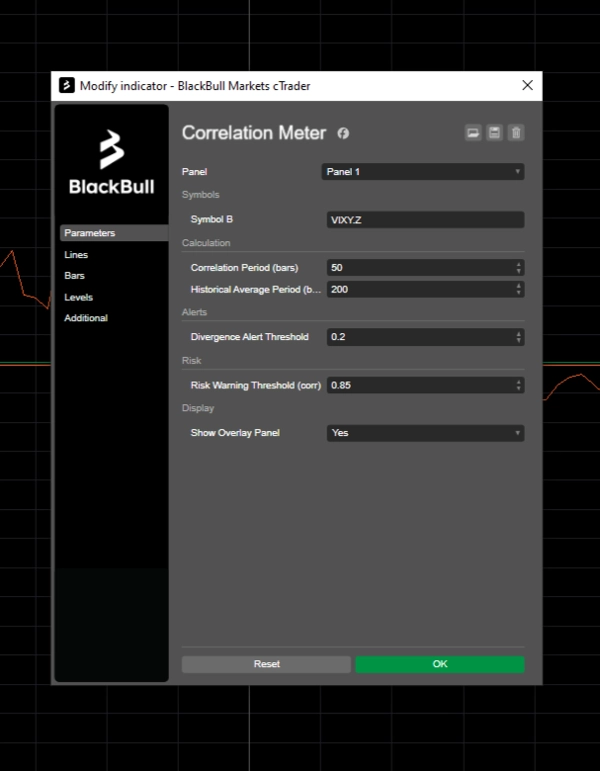Click the Display section header

tap(198, 408)
